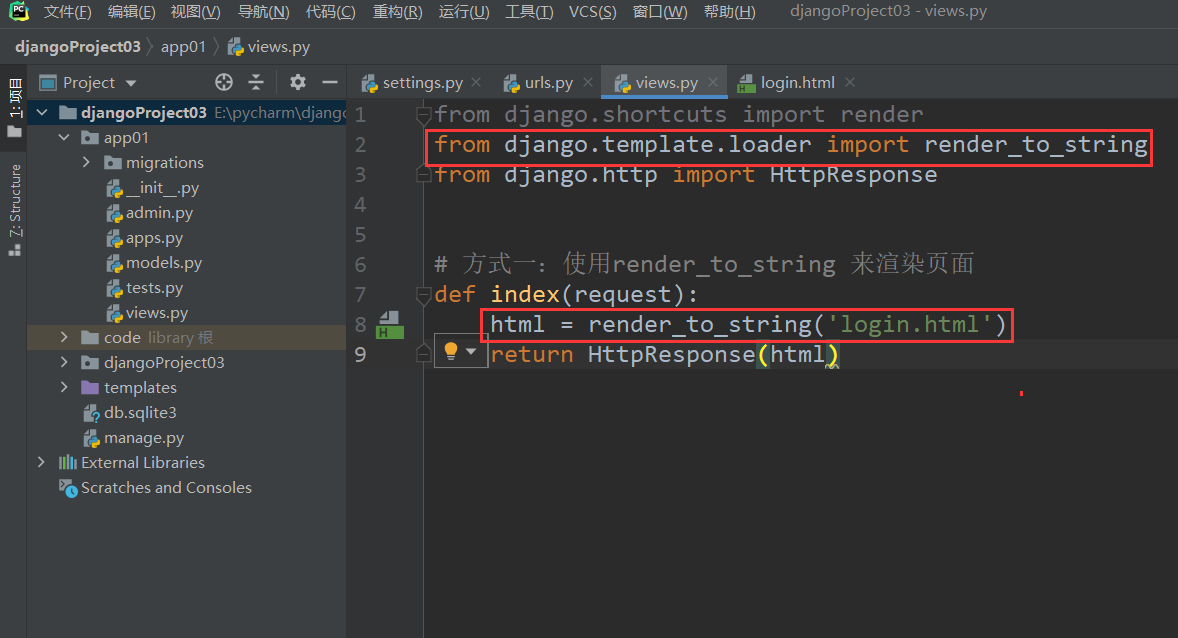The height and width of the screenshot is (638, 1178).
Task: Click the locate opened file target icon
Action: [224, 83]
